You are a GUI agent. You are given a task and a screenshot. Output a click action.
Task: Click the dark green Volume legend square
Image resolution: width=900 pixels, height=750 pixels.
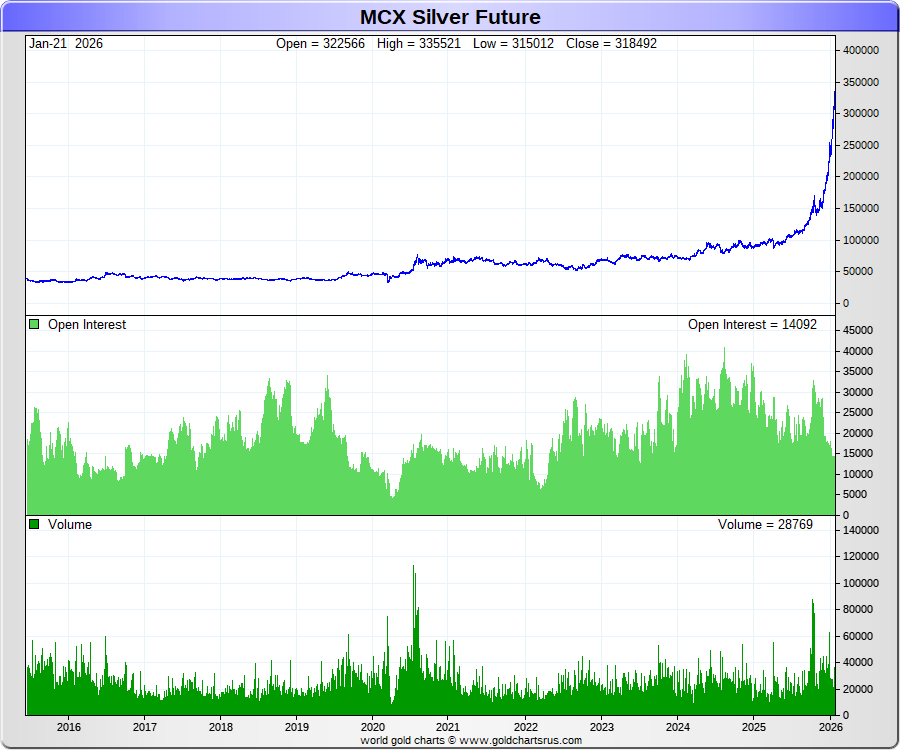(34, 525)
